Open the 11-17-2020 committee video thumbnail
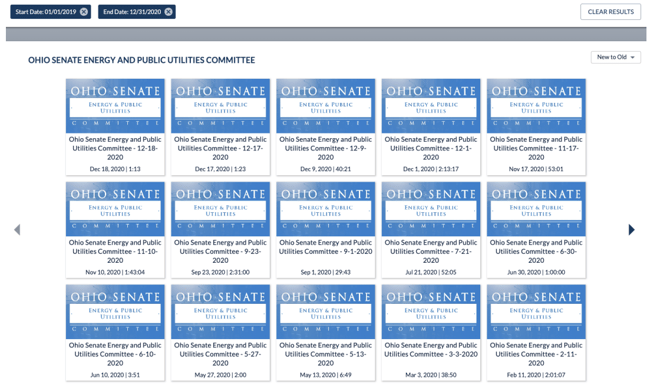650x385 pixels. [536, 106]
